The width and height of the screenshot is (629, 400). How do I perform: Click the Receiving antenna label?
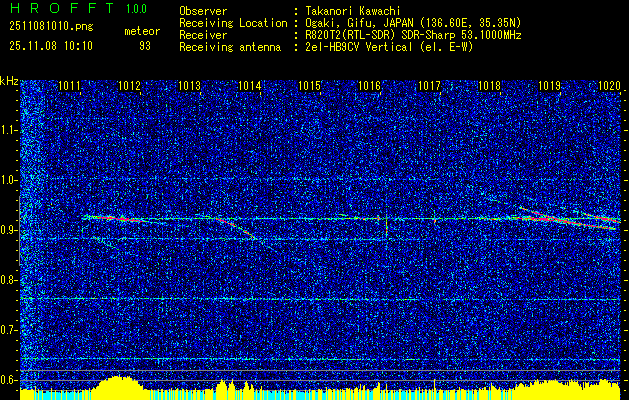pyautogui.click(x=230, y=47)
